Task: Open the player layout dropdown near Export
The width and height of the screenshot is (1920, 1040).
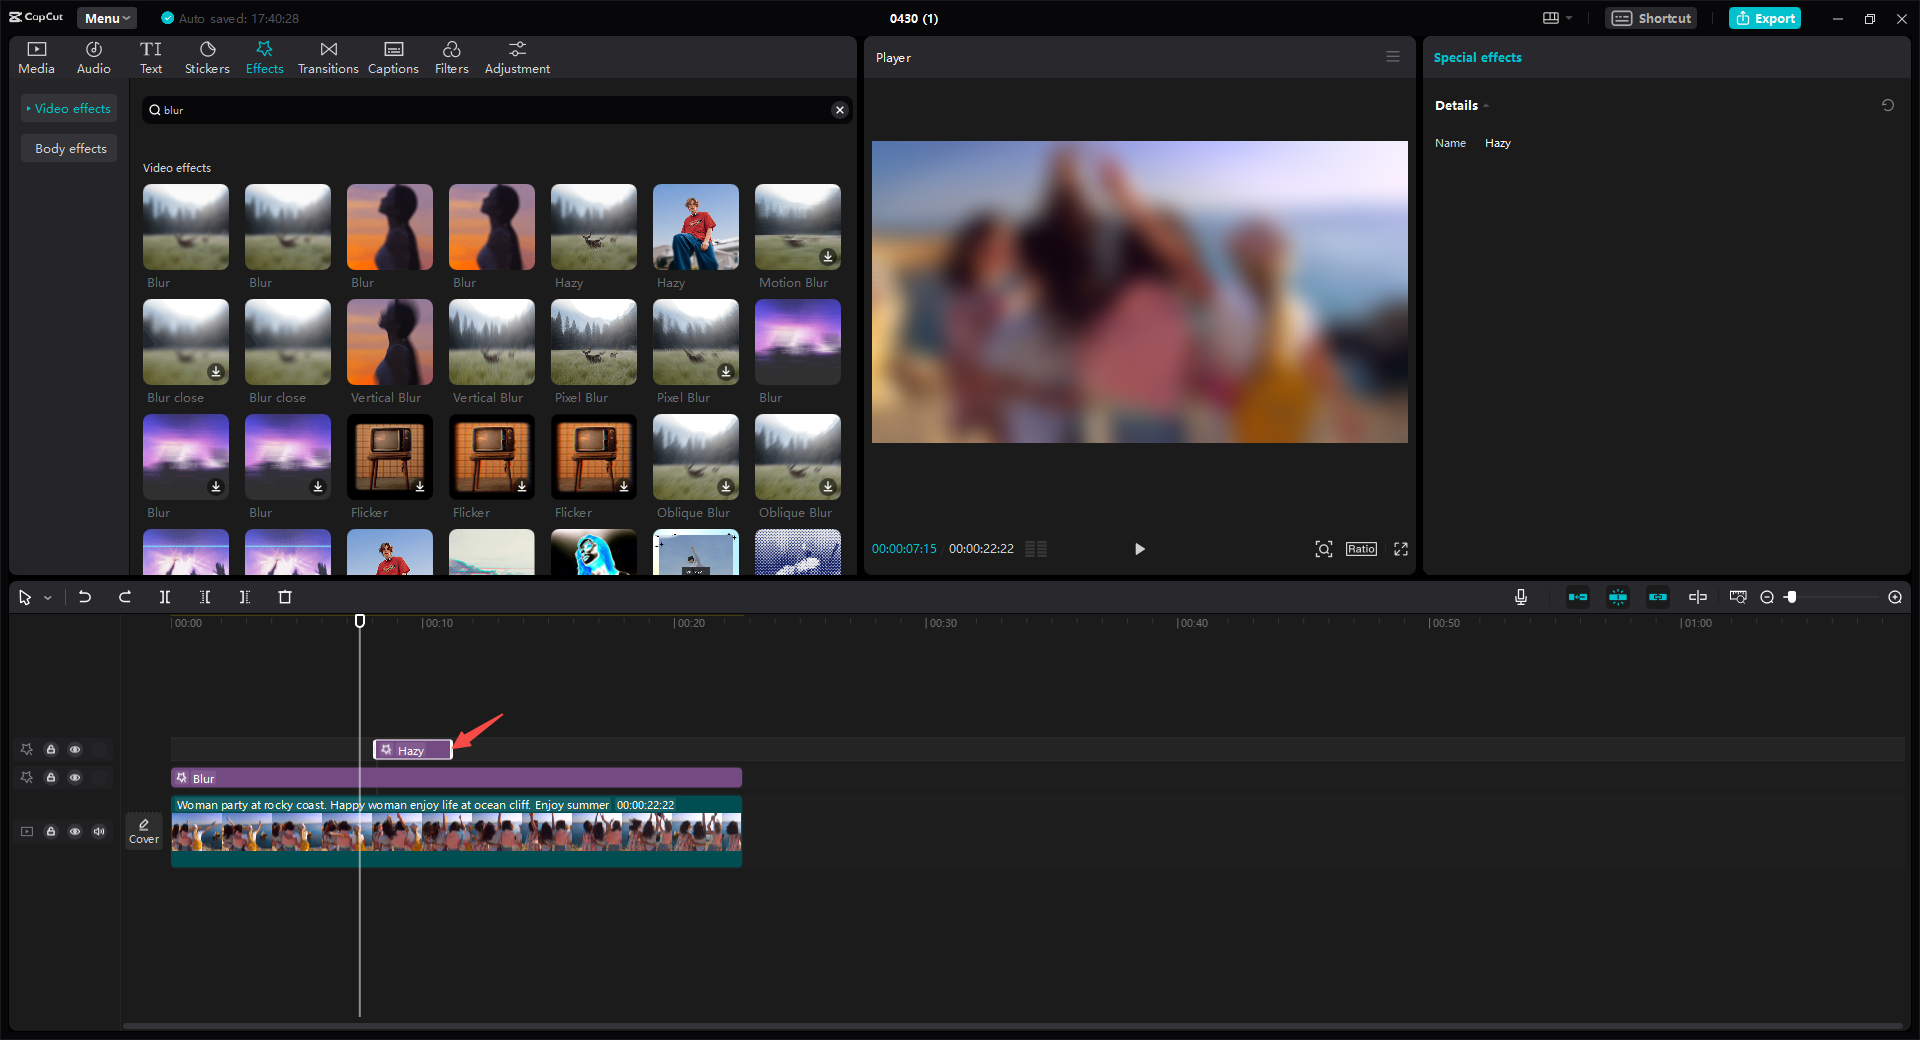Action: (x=1556, y=18)
